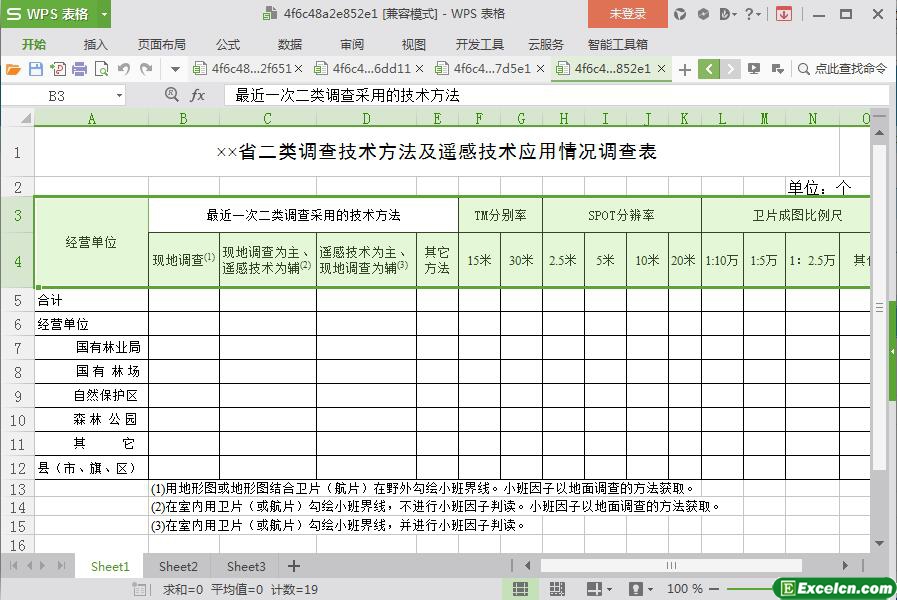Switch to Normal view icon in status bar

pos(520,589)
